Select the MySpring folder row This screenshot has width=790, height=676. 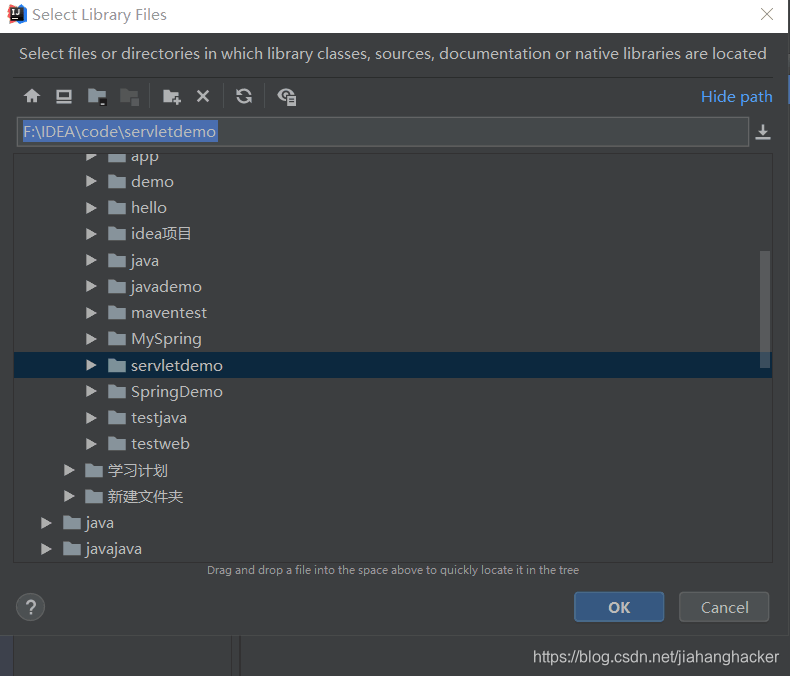point(392,339)
